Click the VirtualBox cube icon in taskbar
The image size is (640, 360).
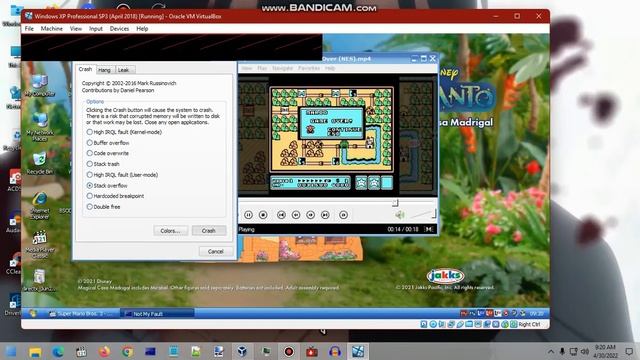[242, 351]
